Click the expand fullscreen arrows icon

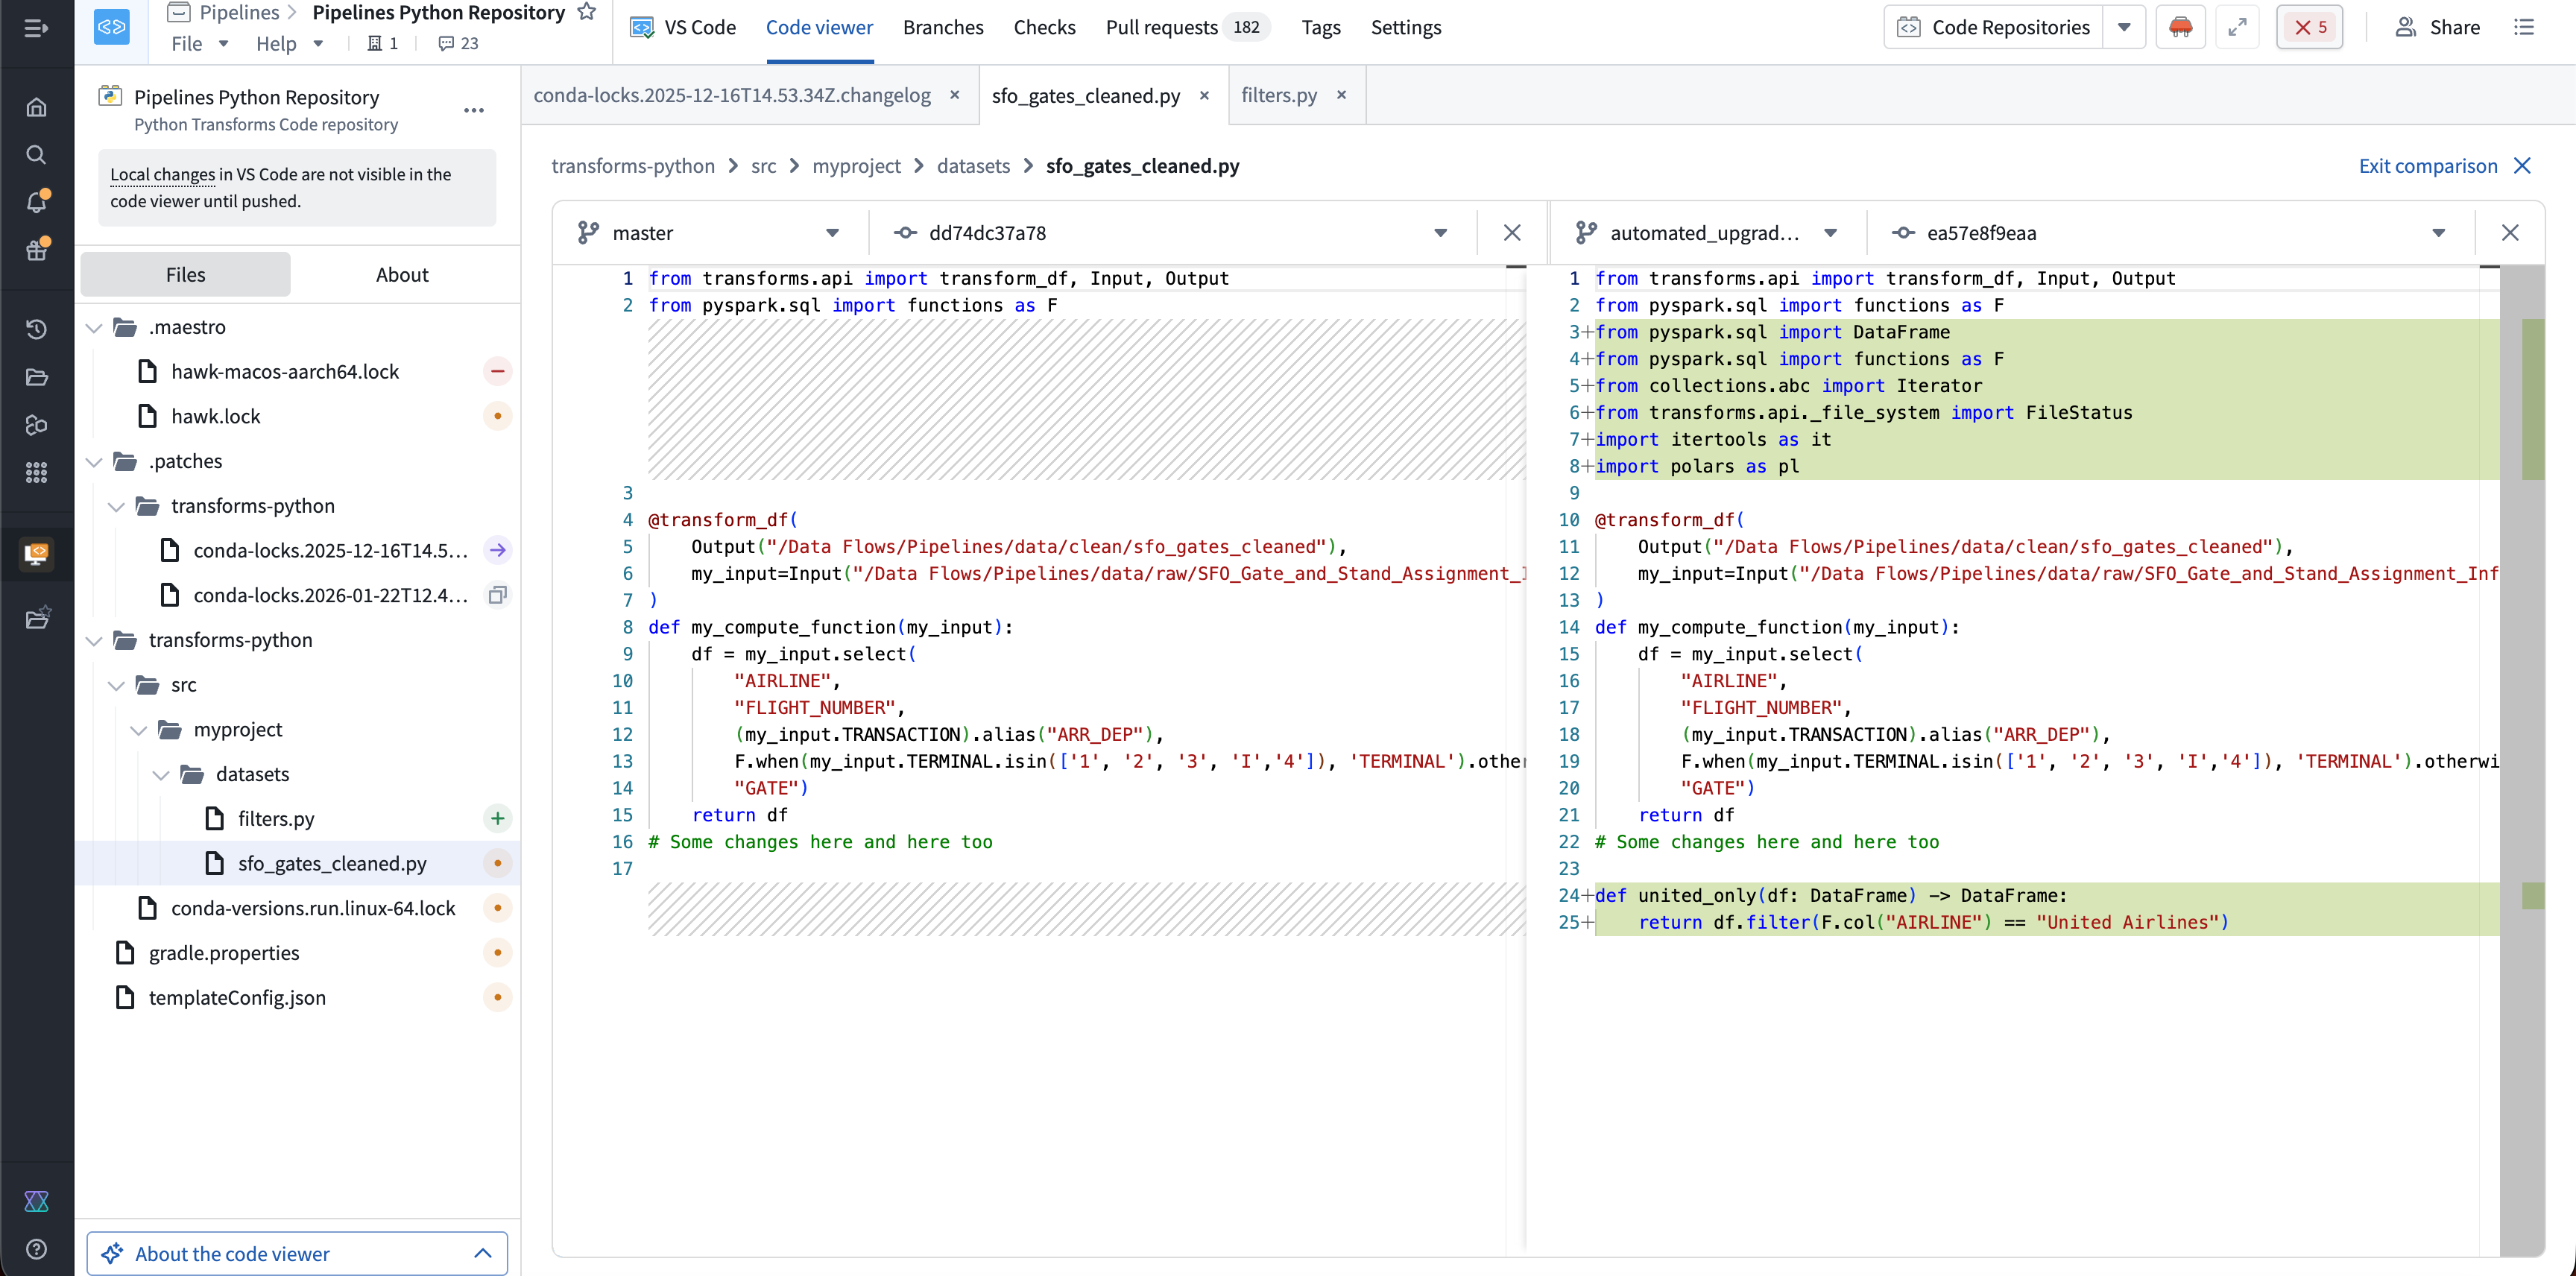pos(2237,27)
